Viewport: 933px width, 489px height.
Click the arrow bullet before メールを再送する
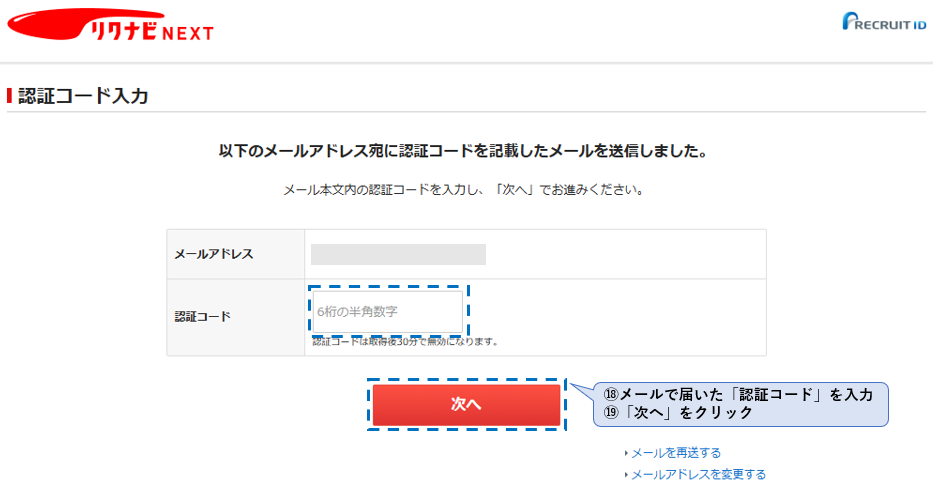(626, 453)
